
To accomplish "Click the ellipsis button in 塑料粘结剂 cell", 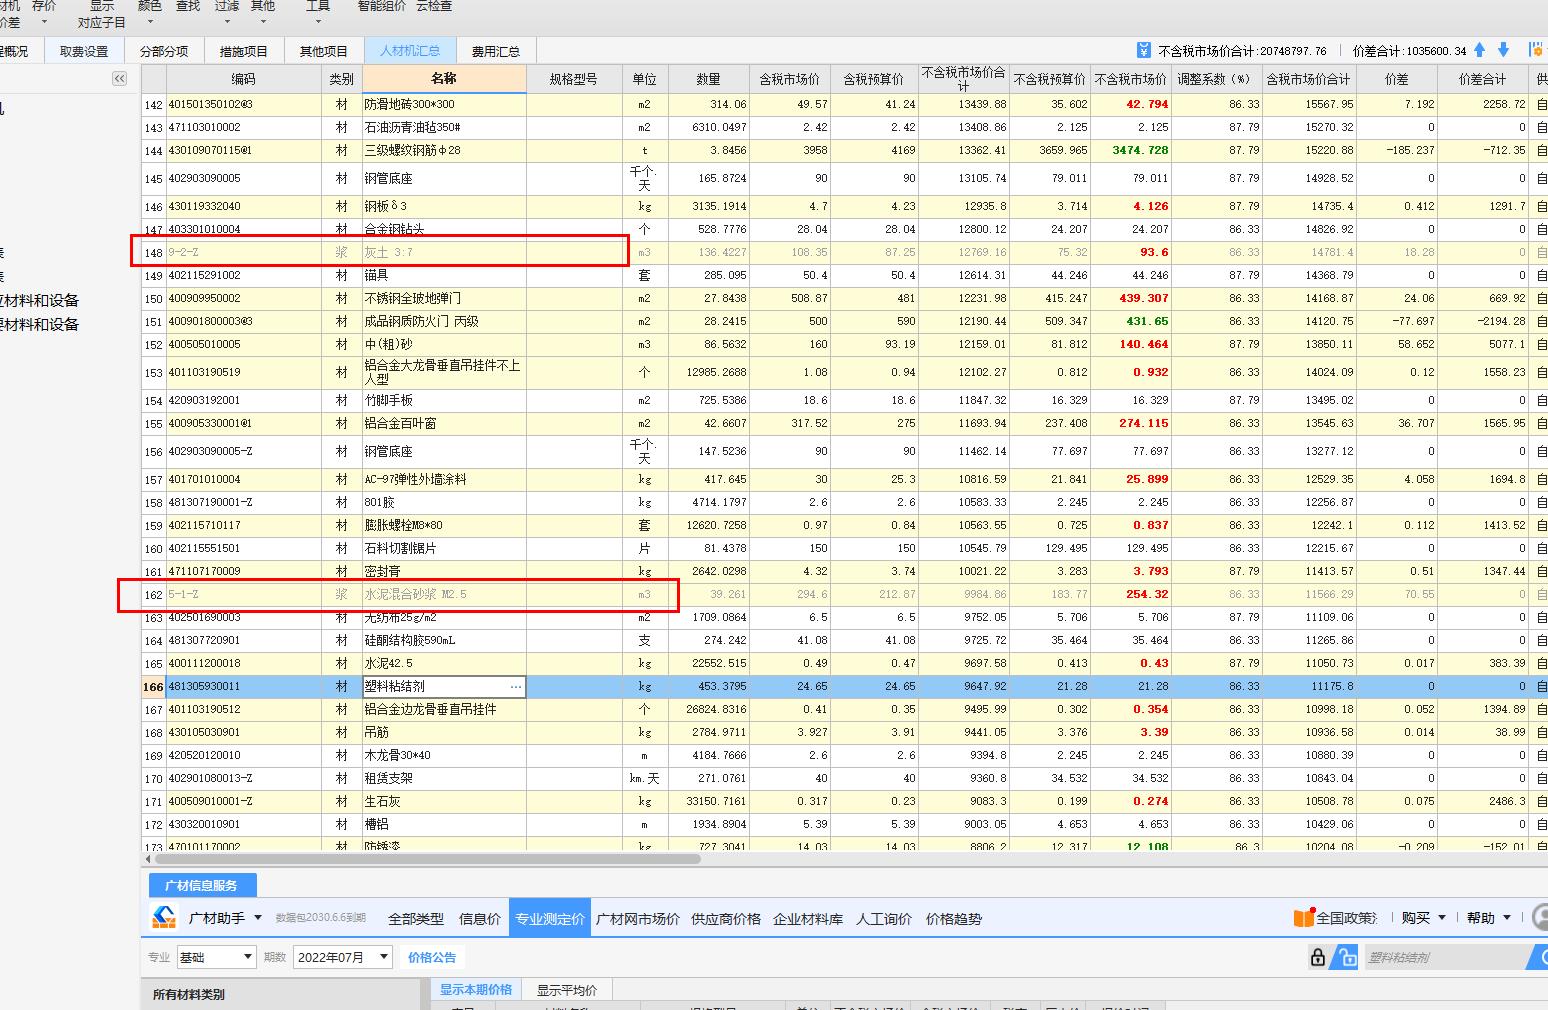I will [x=516, y=687].
